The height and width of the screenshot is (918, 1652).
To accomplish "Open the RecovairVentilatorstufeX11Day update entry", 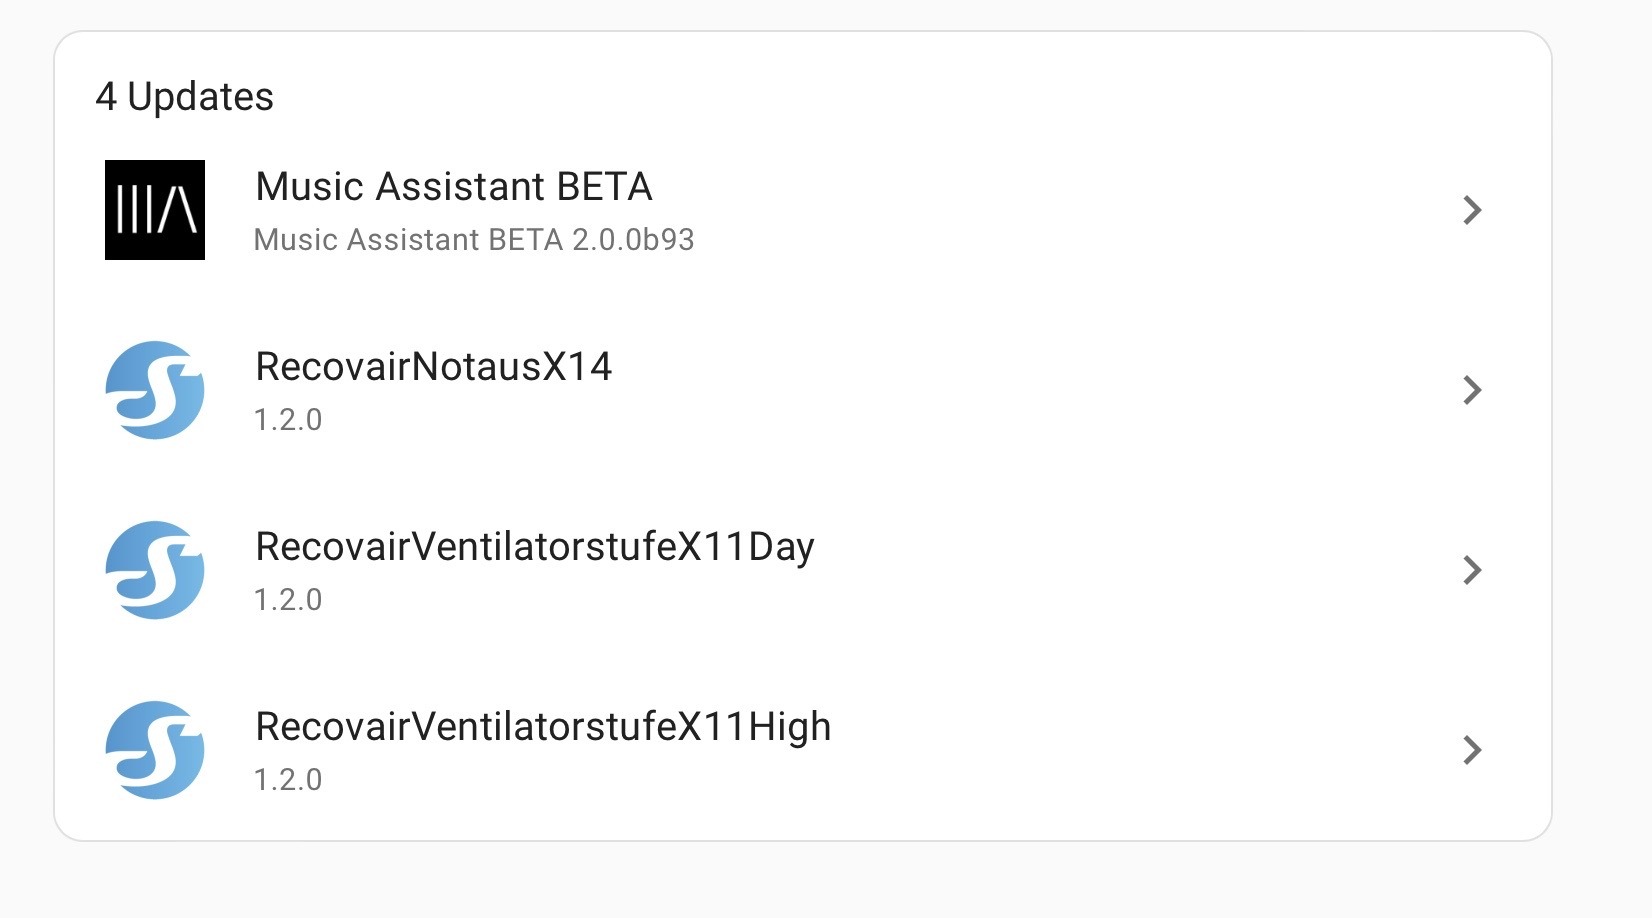I will [x=535, y=547].
